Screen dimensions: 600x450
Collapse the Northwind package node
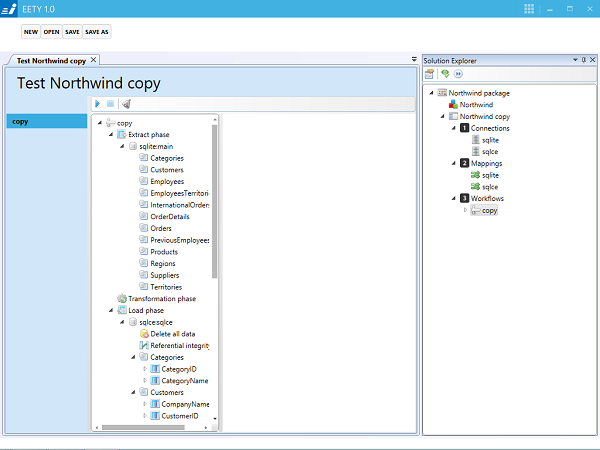(x=432, y=93)
